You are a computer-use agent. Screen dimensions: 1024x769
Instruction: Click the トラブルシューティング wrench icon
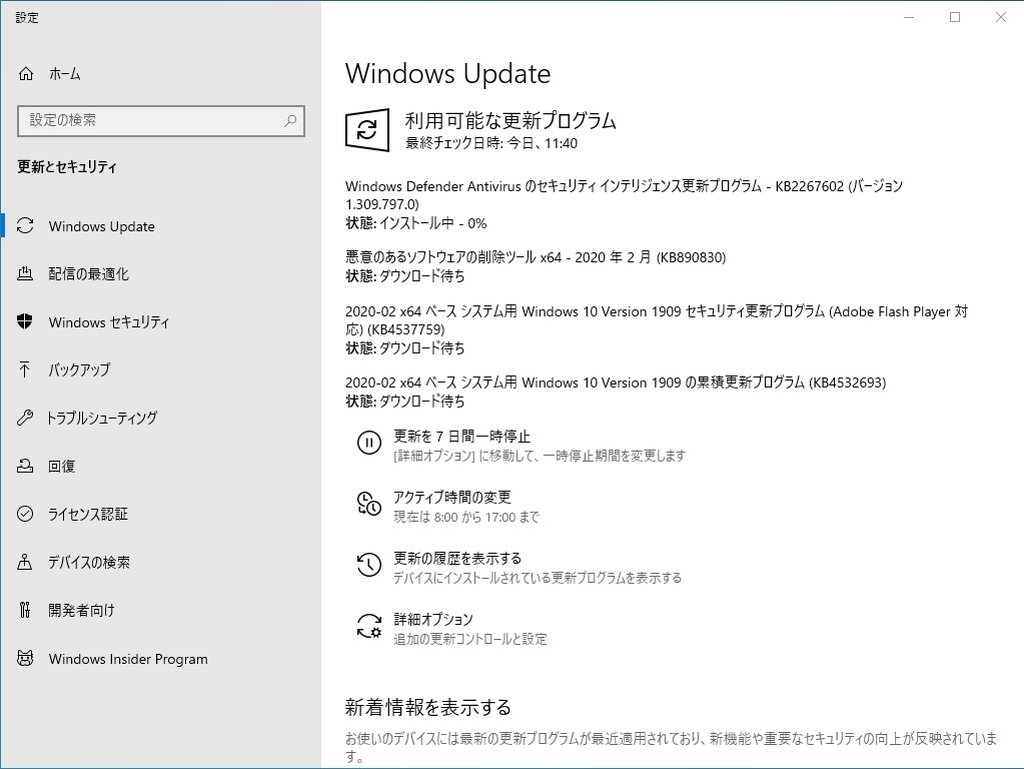tap(25, 418)
